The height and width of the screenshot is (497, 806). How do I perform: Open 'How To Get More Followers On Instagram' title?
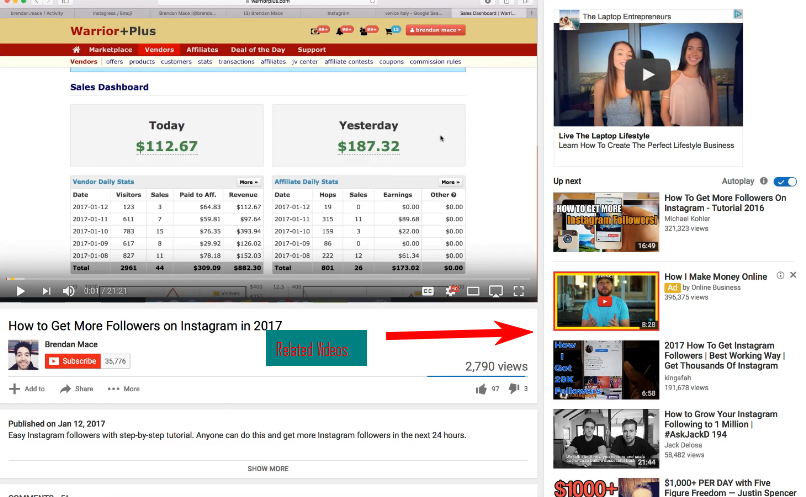click(725, 203)
